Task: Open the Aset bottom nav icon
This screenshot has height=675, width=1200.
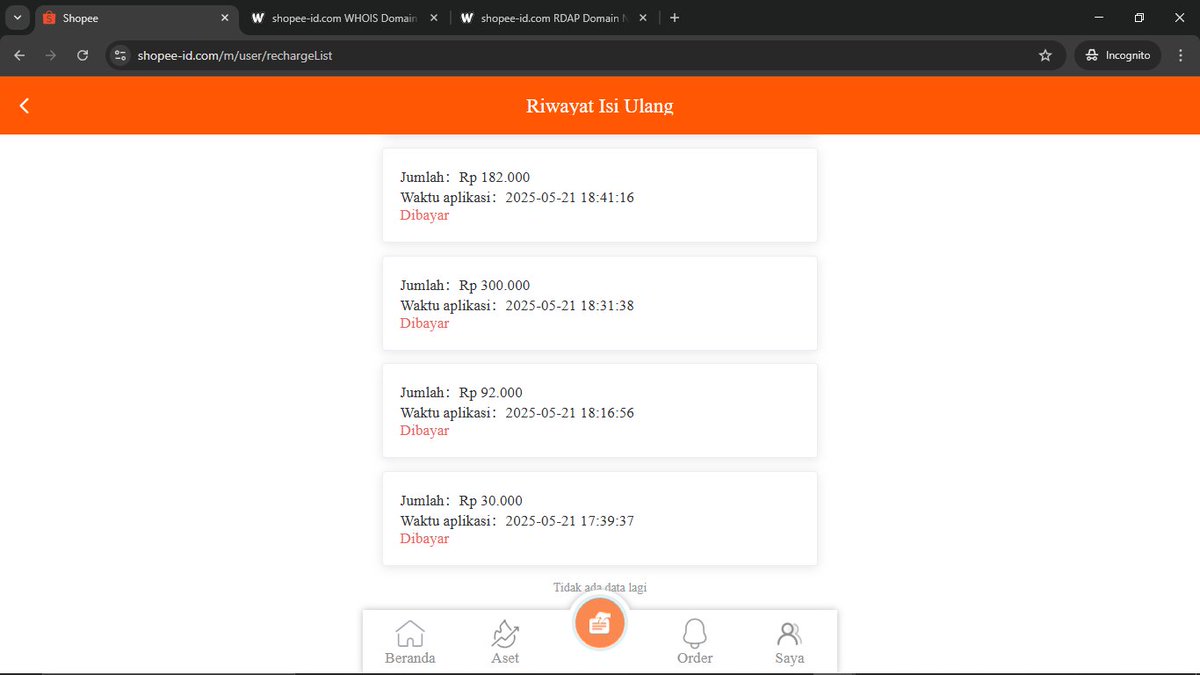Action: (505, 634)
